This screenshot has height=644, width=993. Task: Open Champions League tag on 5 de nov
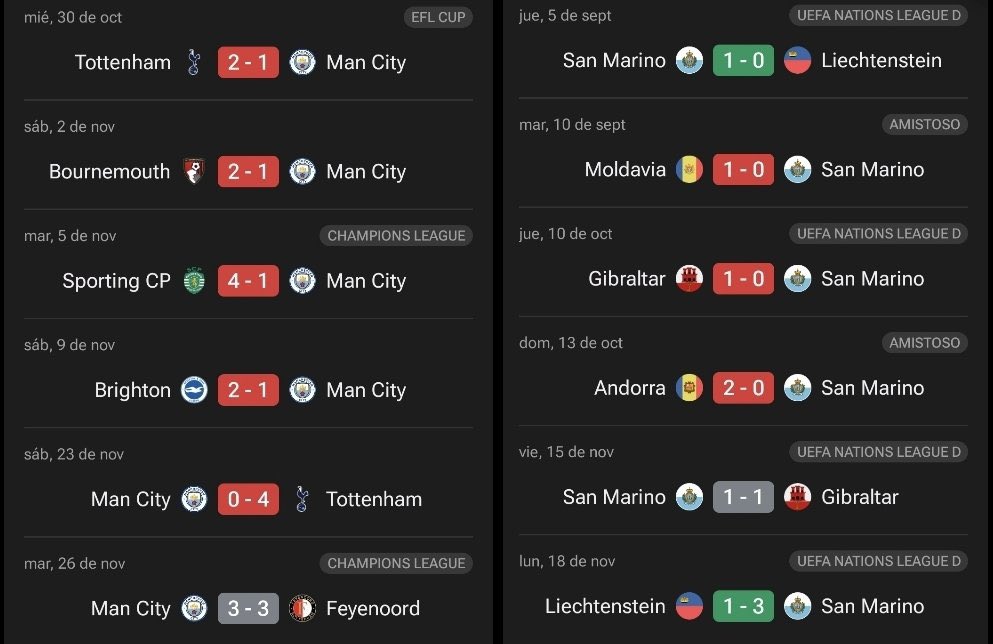tap(396, 236)
